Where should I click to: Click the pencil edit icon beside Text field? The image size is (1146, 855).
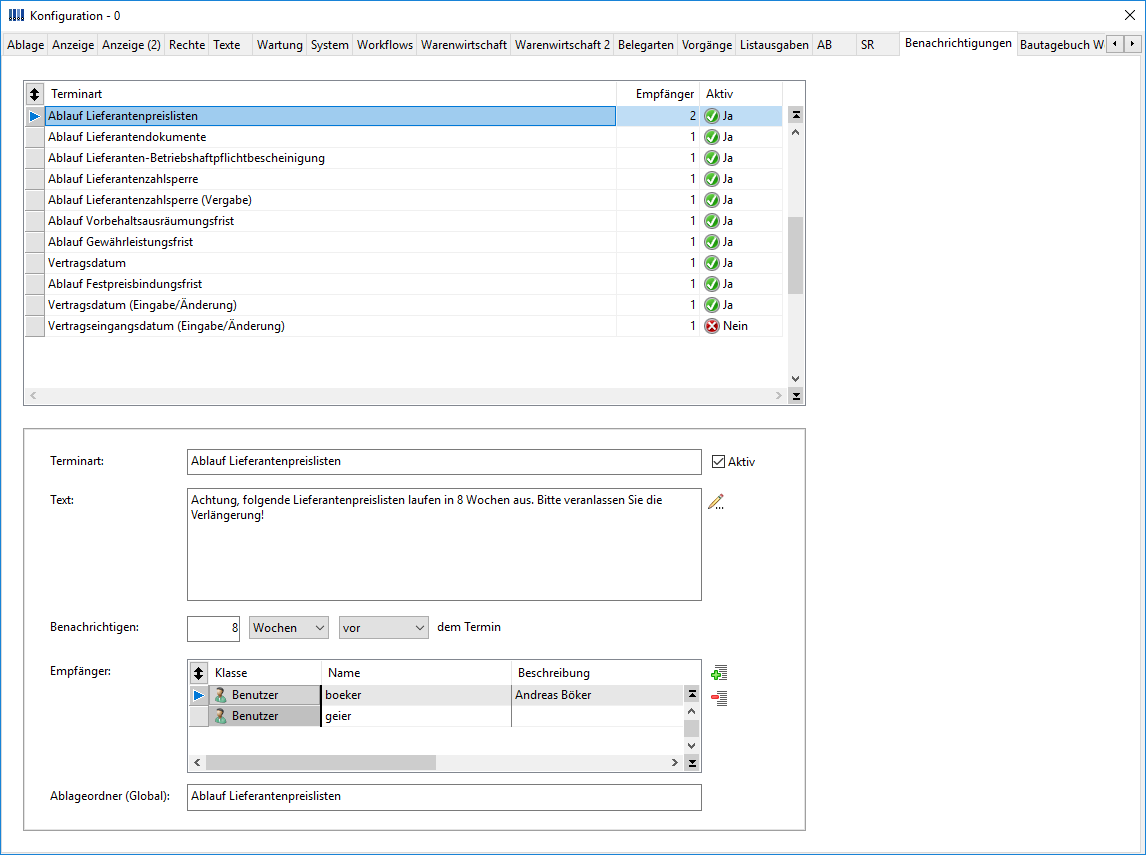[x=716, y=502]
